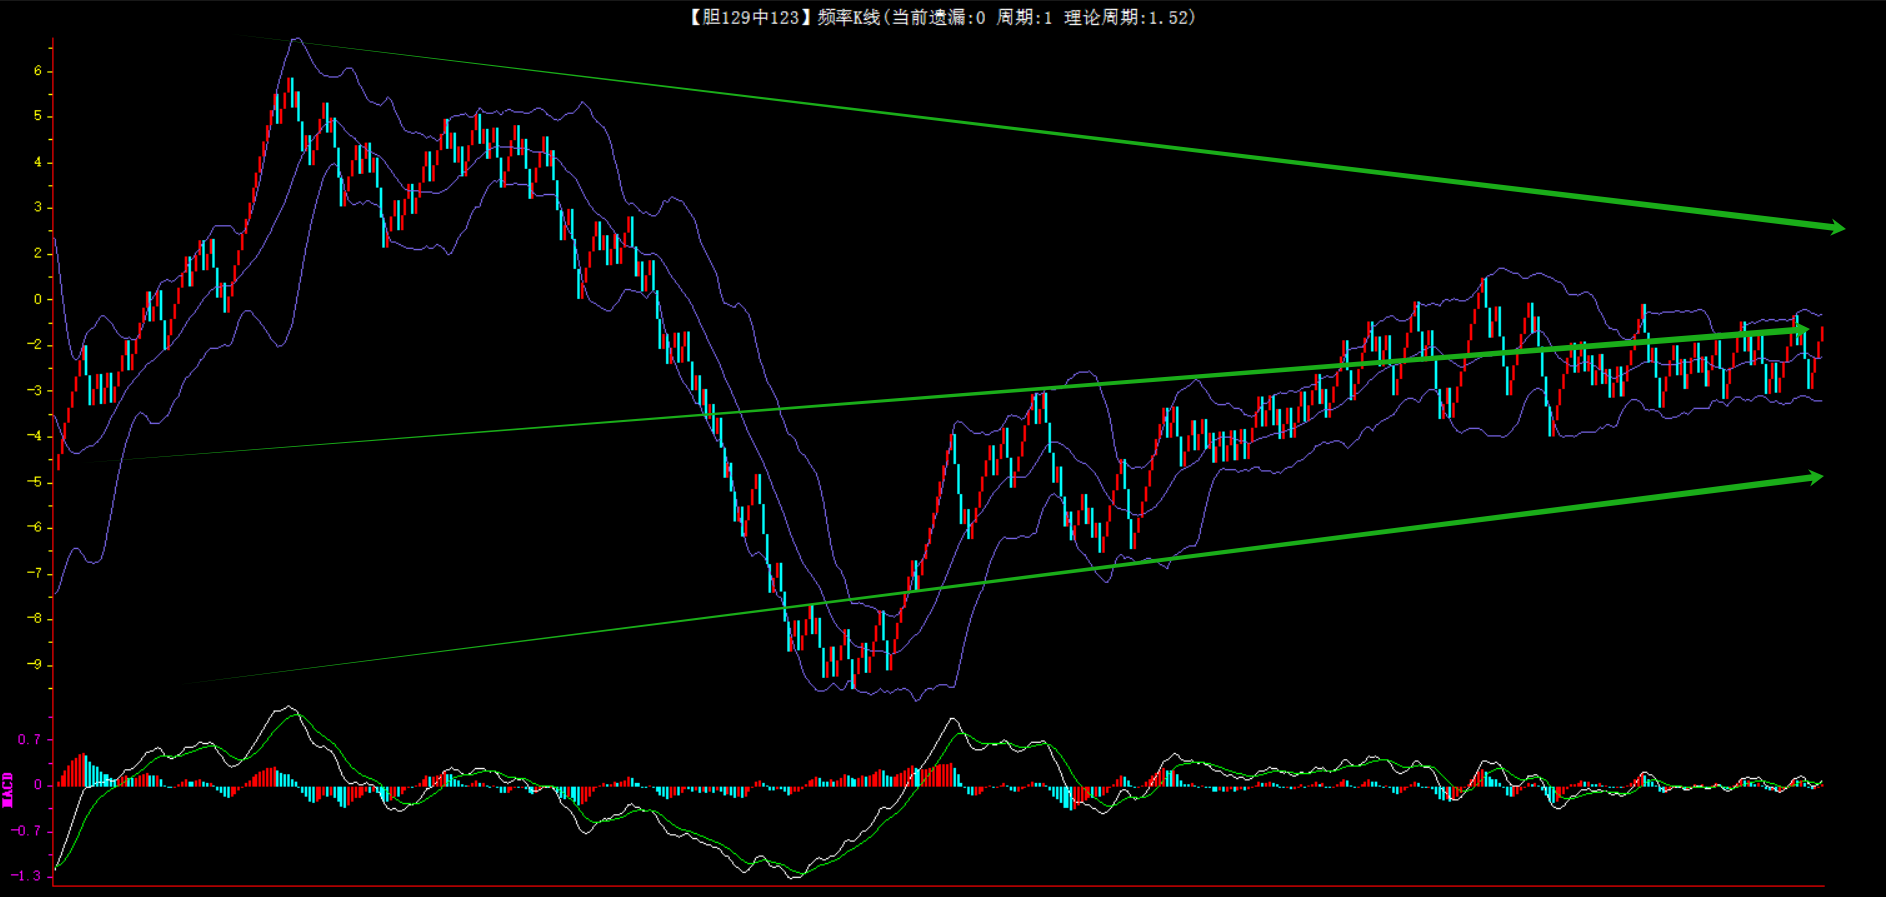The image size is (1886, 897).
Task: Click the highest MACD line peak
Action: 289,708
